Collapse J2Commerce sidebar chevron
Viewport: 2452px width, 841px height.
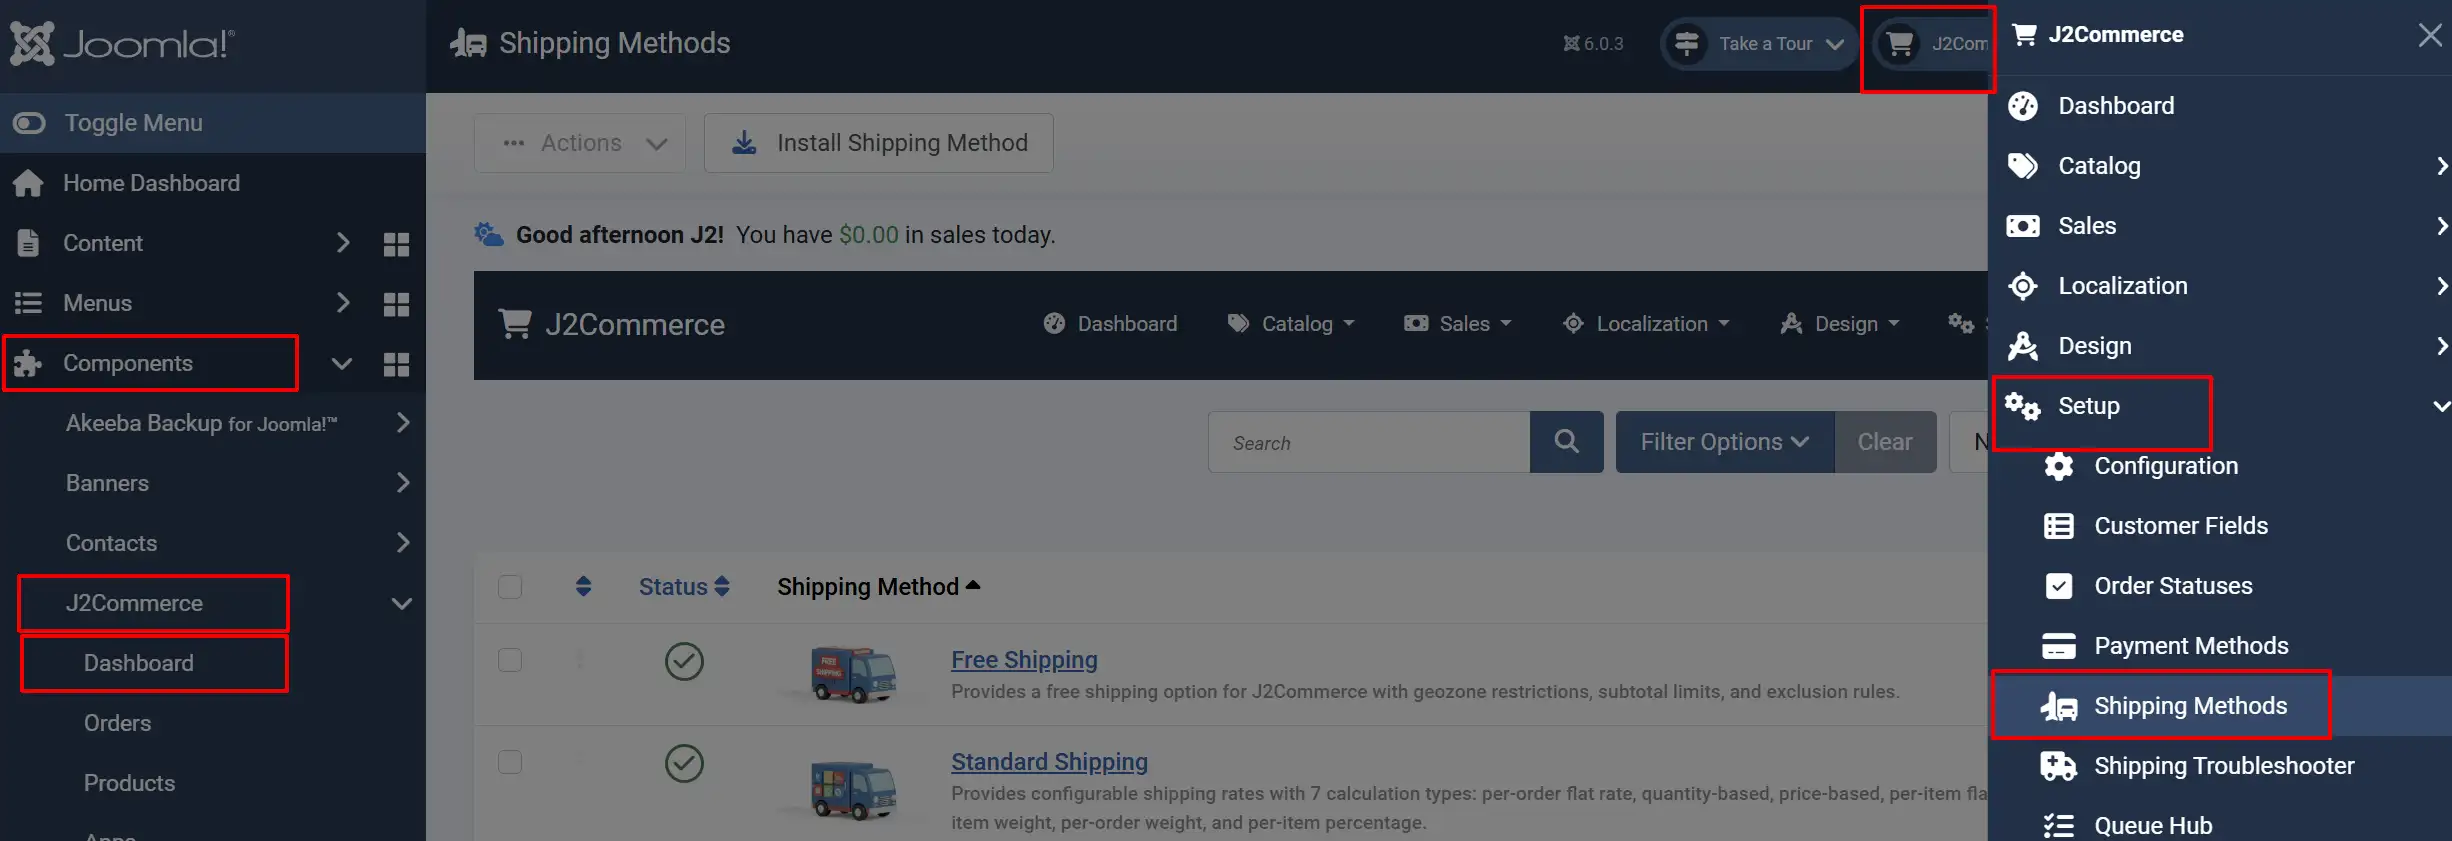tap(402, 604)
